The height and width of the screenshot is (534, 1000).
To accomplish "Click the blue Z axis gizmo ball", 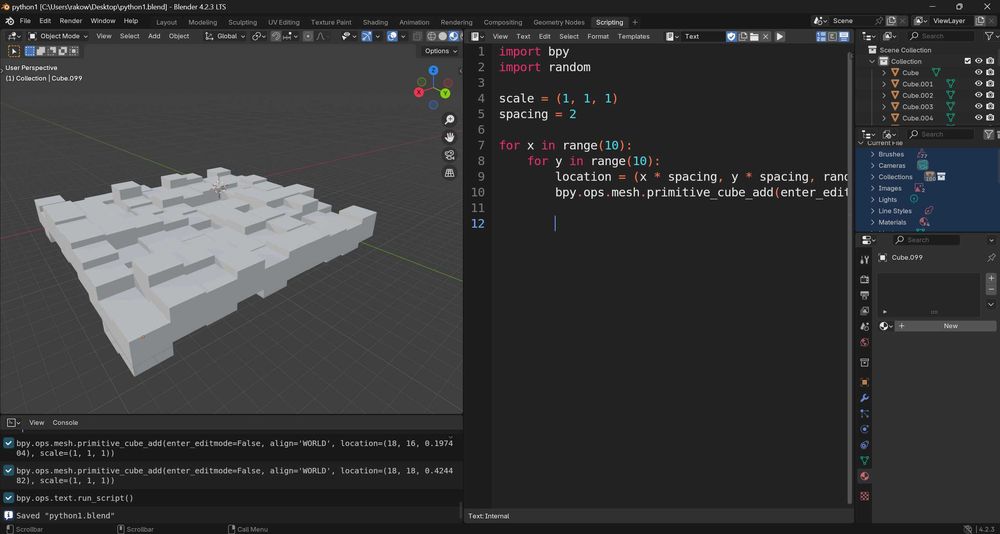I will [x=433, y=70].
